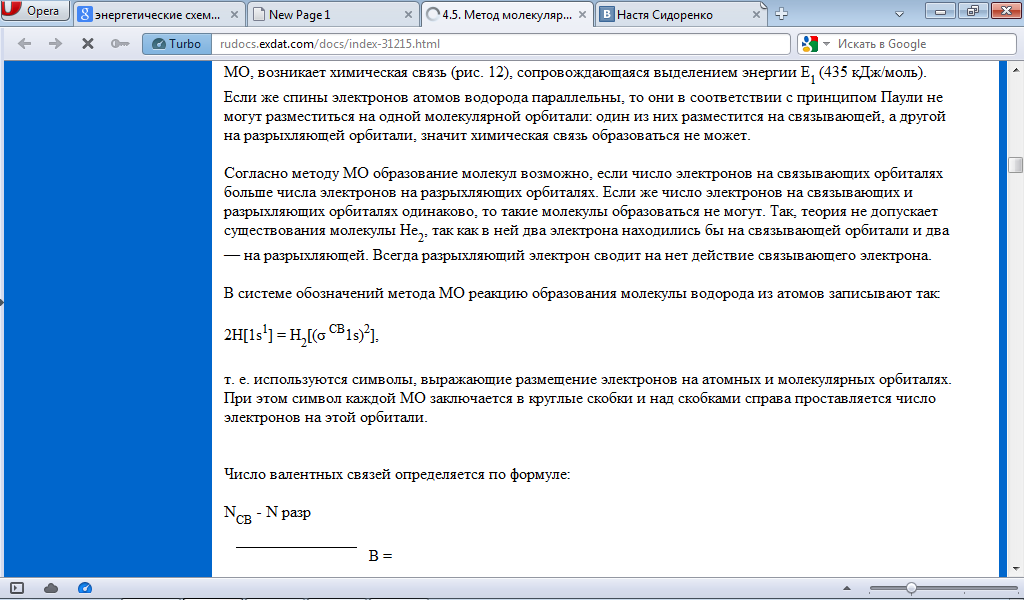Toggle the side panel button in status bar
The width and height of the screenshot is (1024, 600).
click(x=17, y=588)
